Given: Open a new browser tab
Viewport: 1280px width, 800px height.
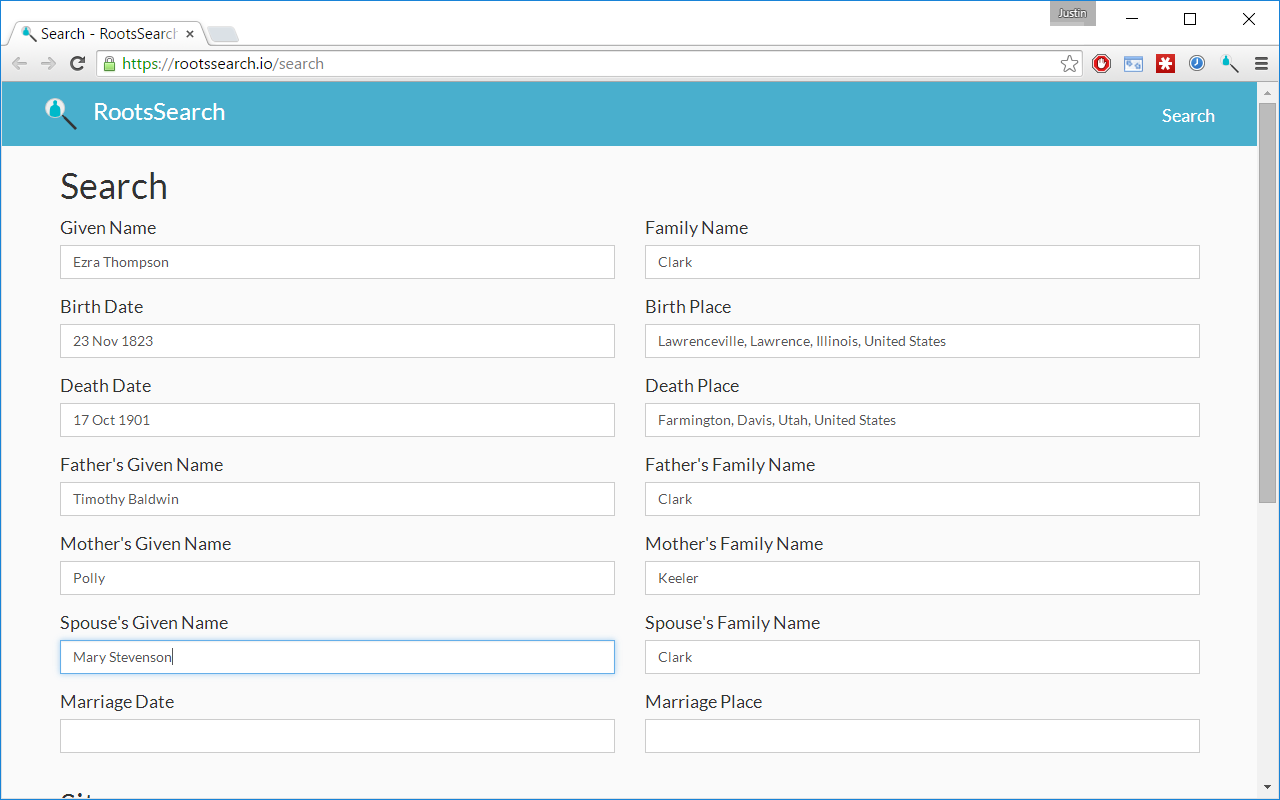Looking at the screenshot, I should (x=222, y=35).
